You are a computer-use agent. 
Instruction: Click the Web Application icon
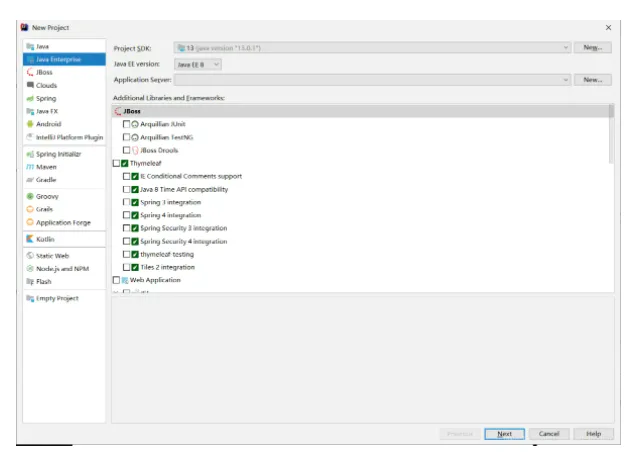point(125,280)
